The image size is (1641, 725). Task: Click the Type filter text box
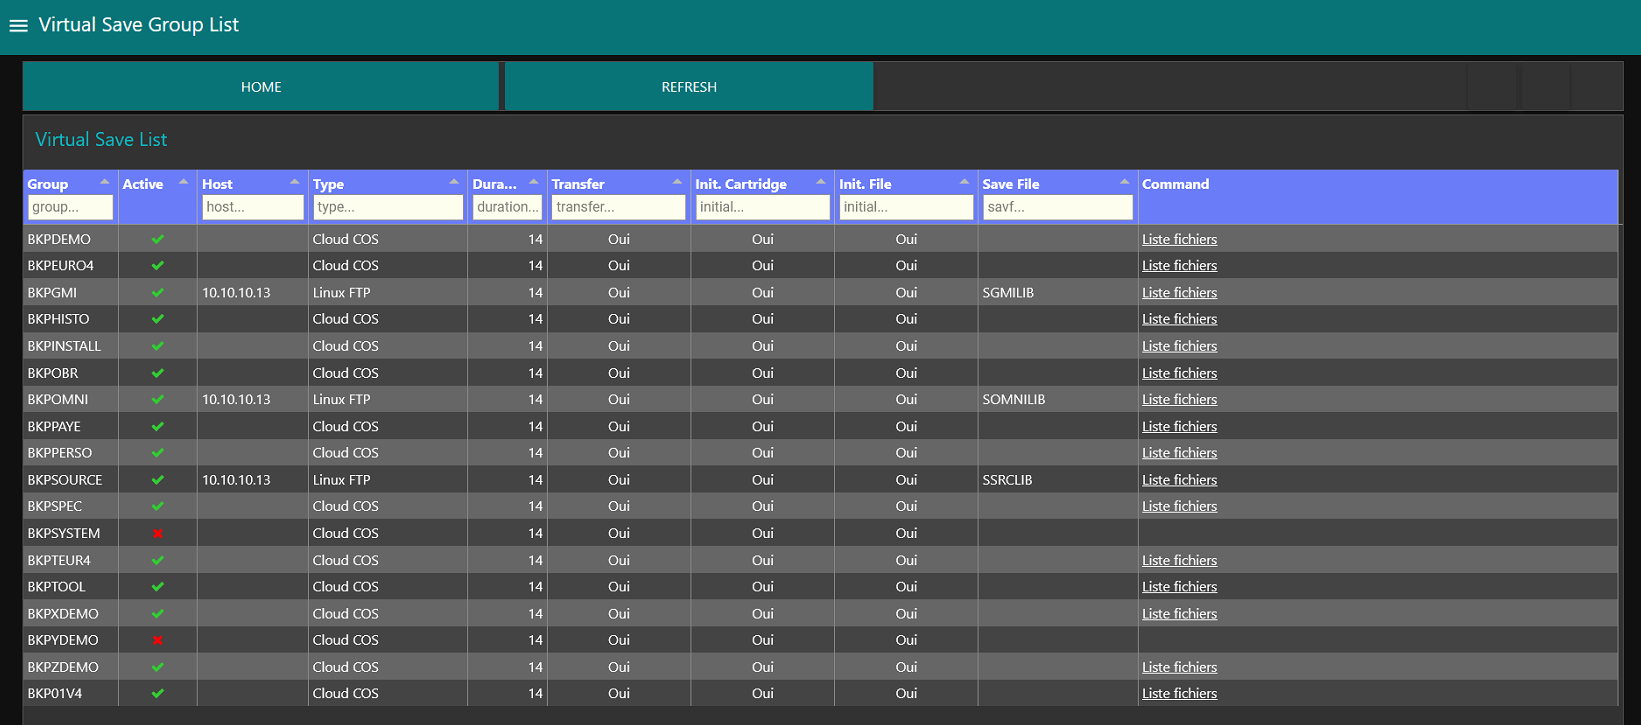(388, 207)
